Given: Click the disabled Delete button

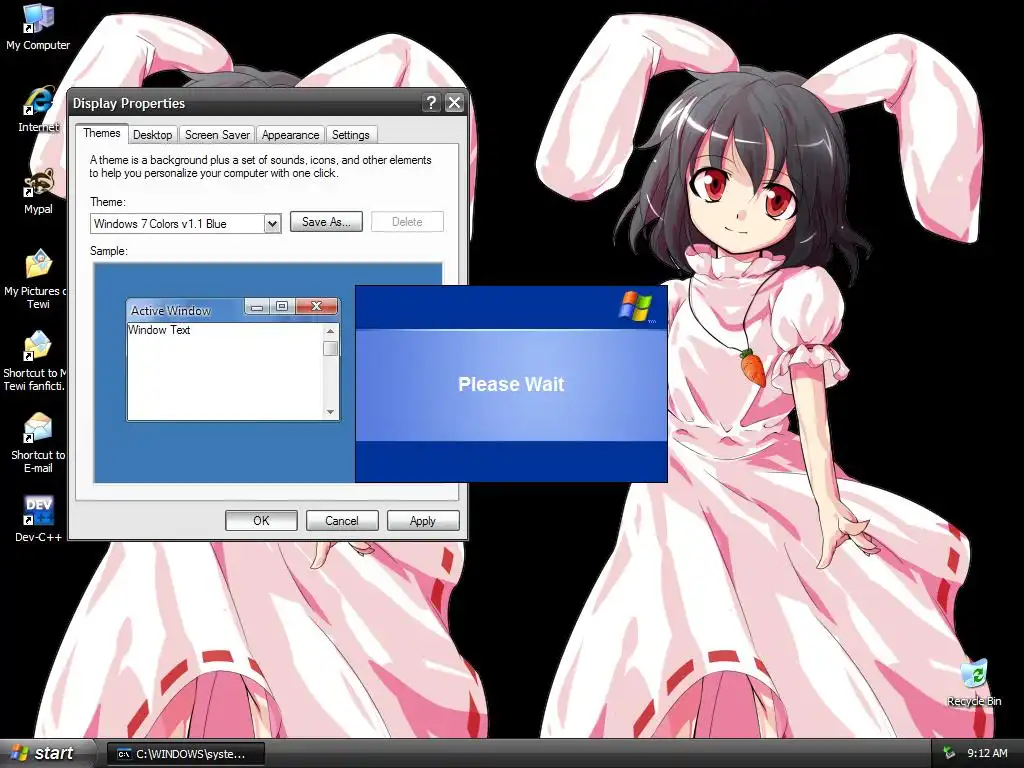Looking at the screenshot, I should click(407, 222).
